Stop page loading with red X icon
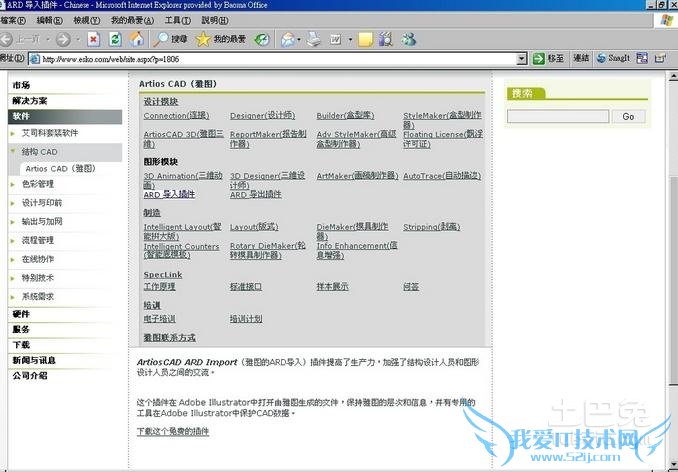The height and width of the screenshot is (472, 678). (x=93, y=40)
